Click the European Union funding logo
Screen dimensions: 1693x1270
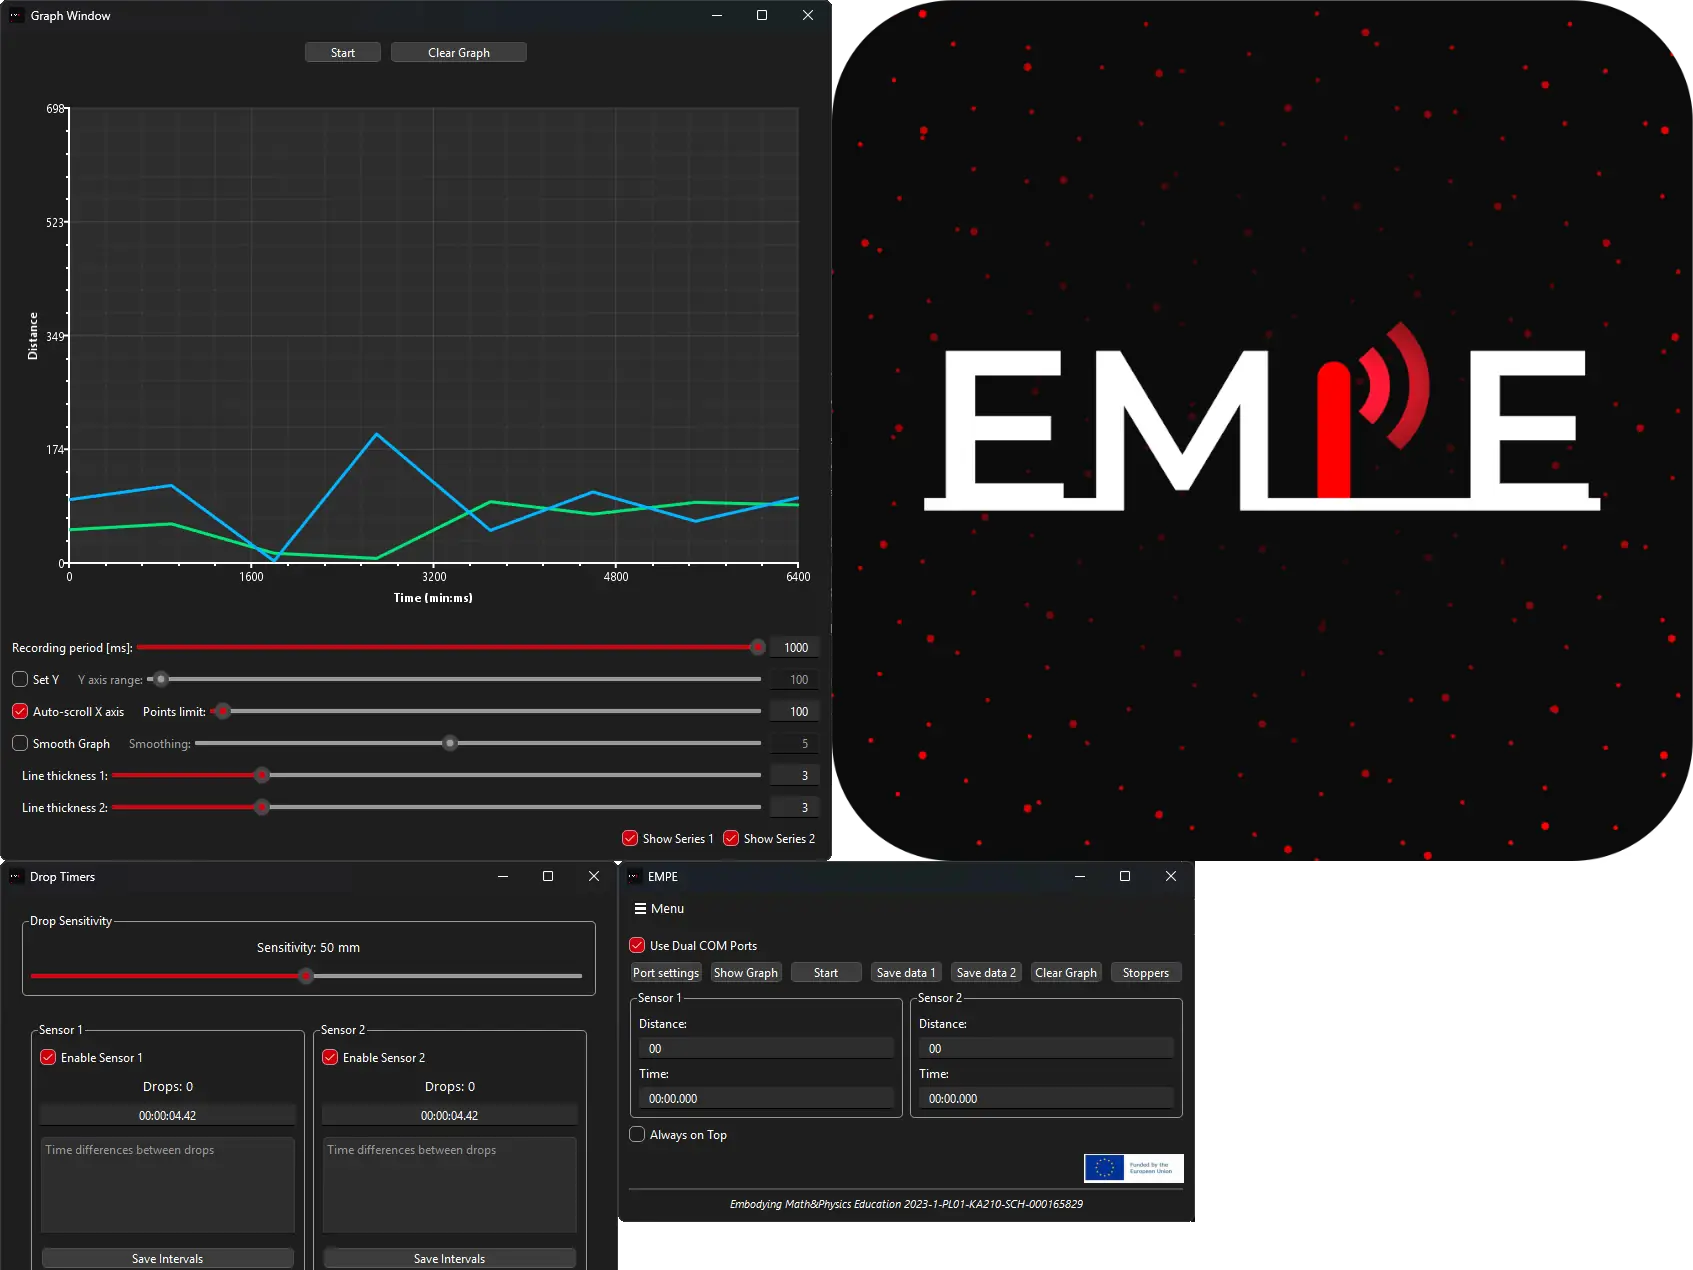(1133, 1167)
